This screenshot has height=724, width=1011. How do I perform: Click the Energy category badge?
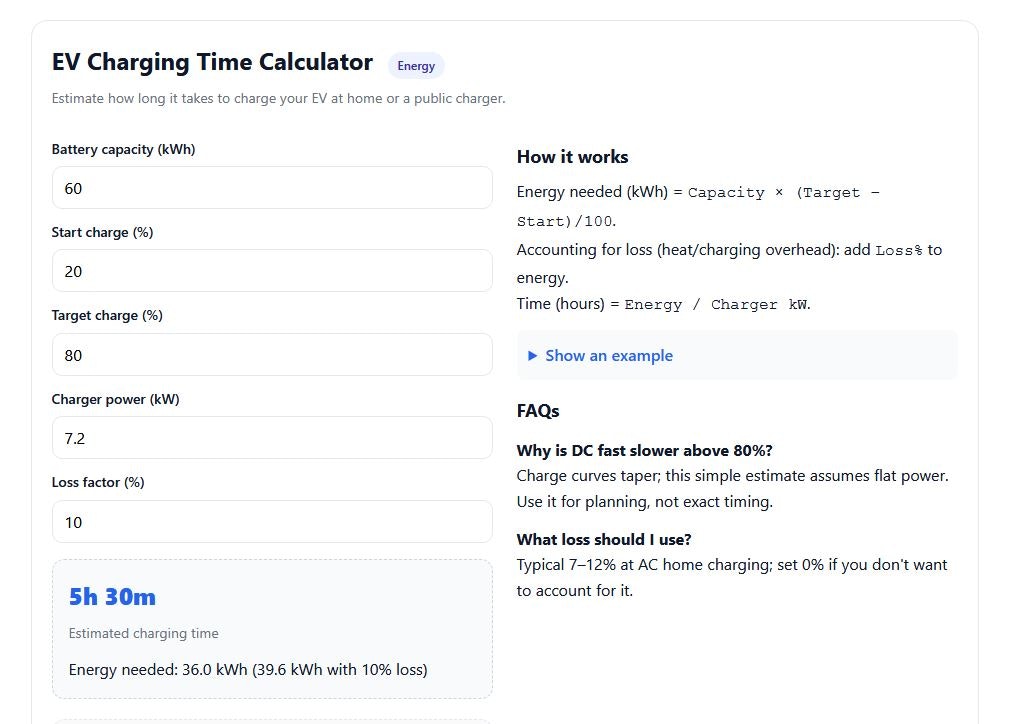tap(416, 65)
